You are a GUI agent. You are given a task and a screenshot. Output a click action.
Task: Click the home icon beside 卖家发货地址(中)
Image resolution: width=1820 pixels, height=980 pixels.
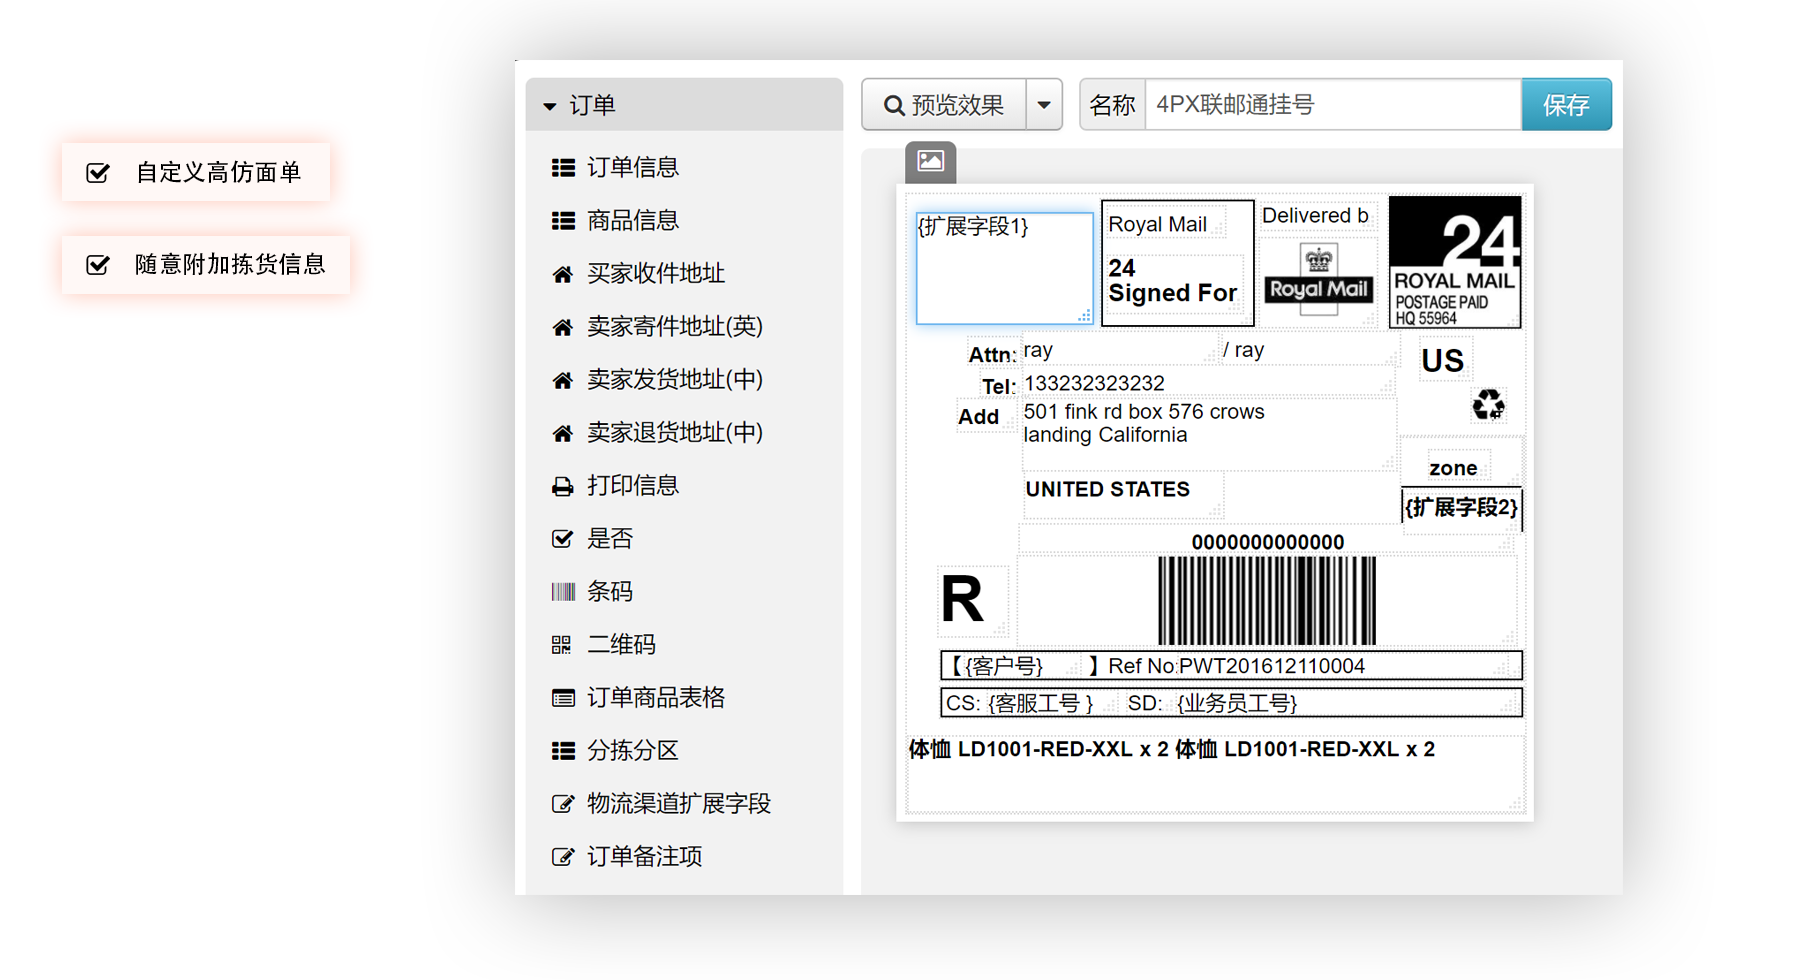point(563,380)
